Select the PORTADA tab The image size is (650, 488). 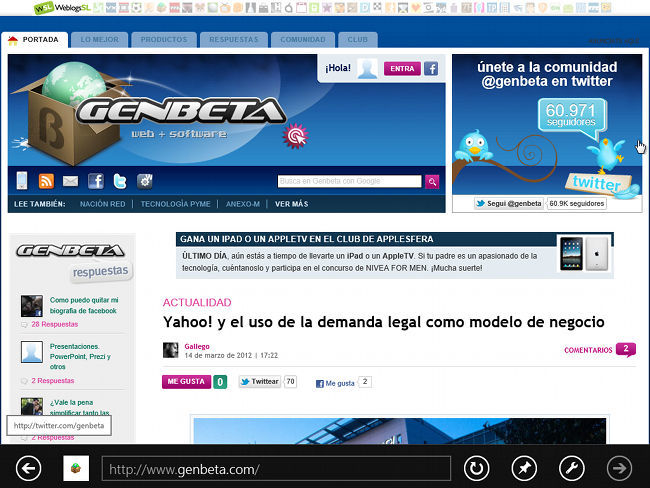pyautogui.click(x=34, y=40)
